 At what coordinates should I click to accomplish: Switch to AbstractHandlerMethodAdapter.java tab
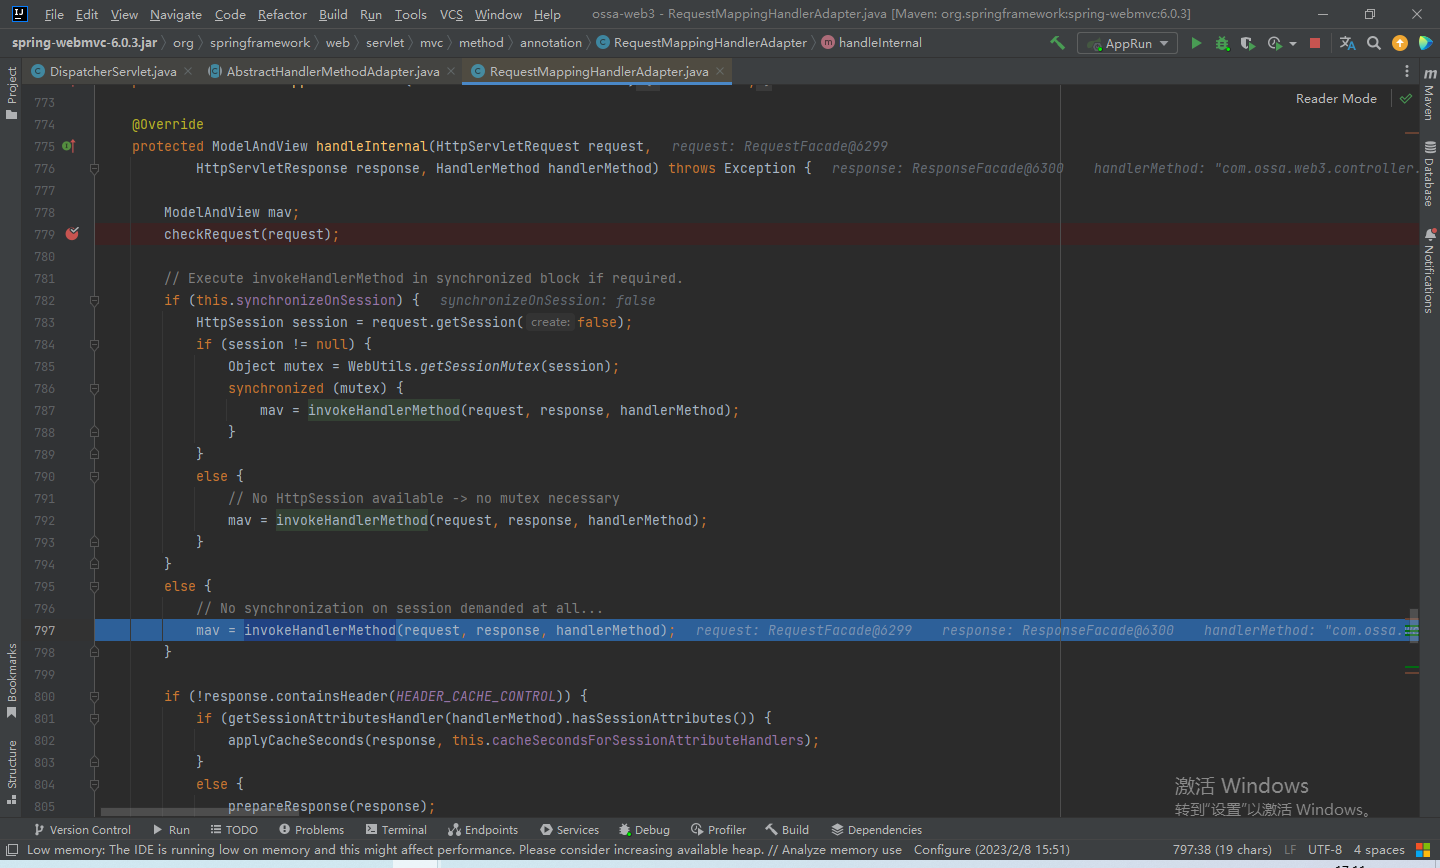coord(332,71)
